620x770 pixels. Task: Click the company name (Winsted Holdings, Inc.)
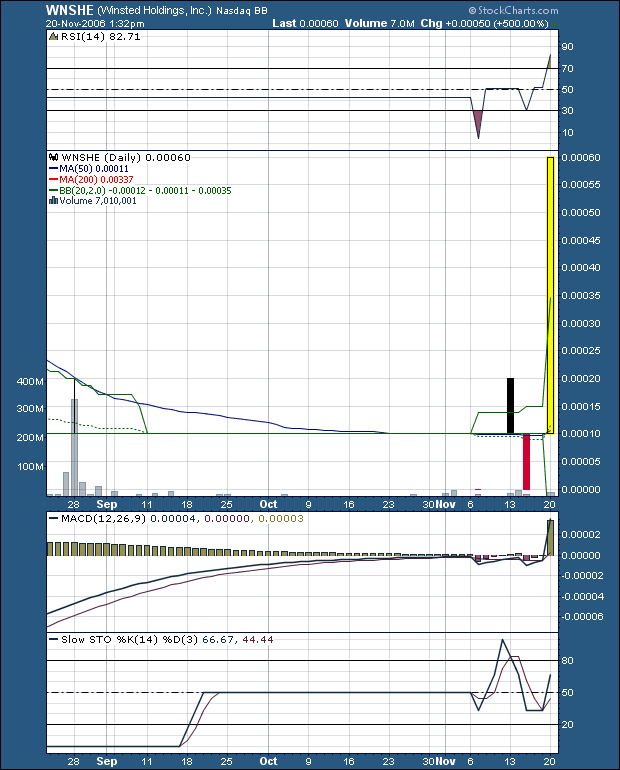[155, 10]
